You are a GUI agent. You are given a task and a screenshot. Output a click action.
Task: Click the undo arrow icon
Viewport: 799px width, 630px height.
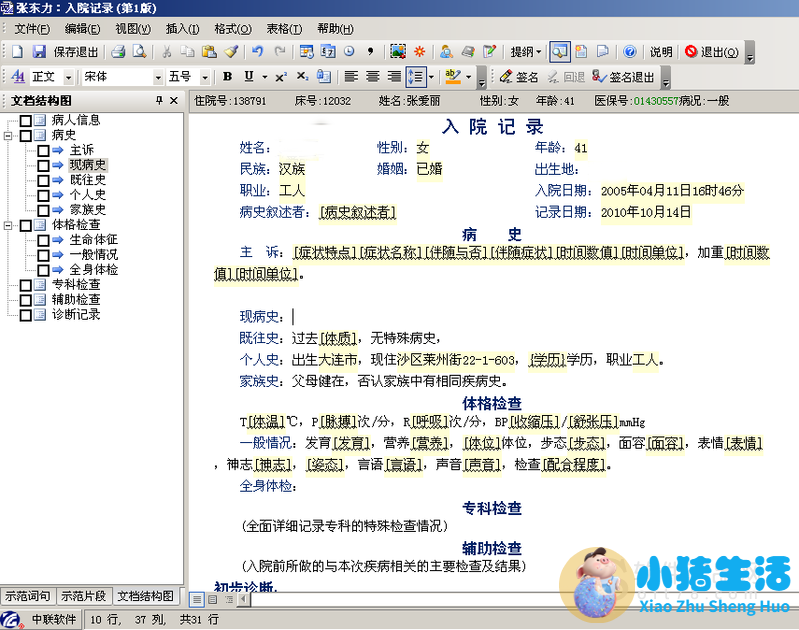pos(258,52)
